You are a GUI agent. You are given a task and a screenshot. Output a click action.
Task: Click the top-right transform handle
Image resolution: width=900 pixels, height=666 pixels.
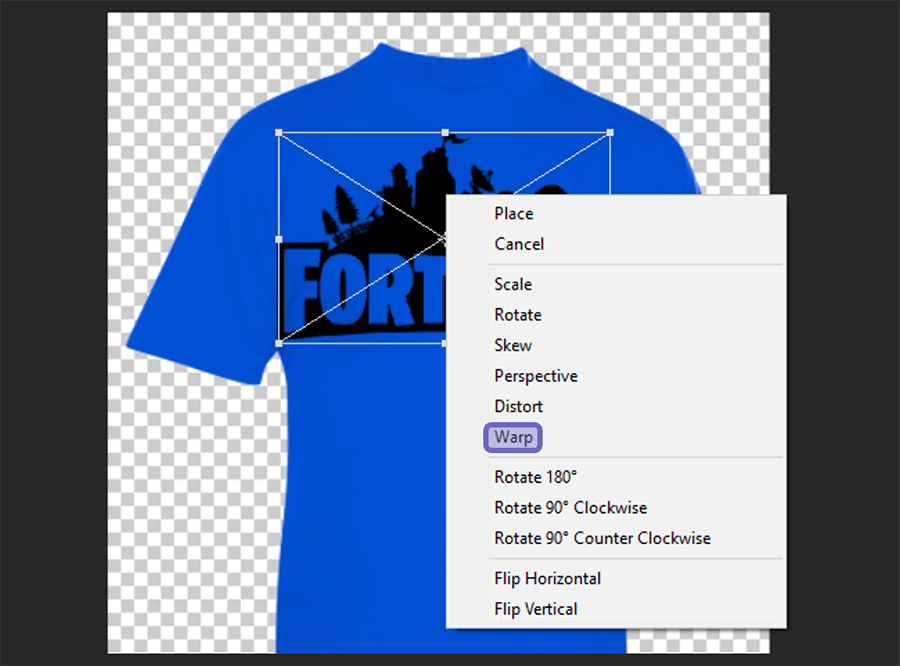click(610, 133)
